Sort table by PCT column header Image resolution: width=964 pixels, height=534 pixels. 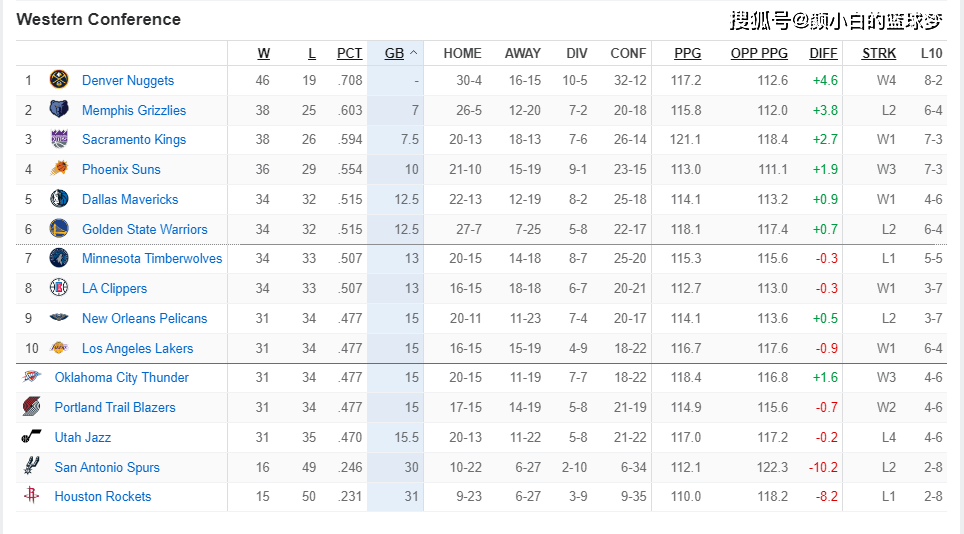pyautogui.click(x=349, y=53)
